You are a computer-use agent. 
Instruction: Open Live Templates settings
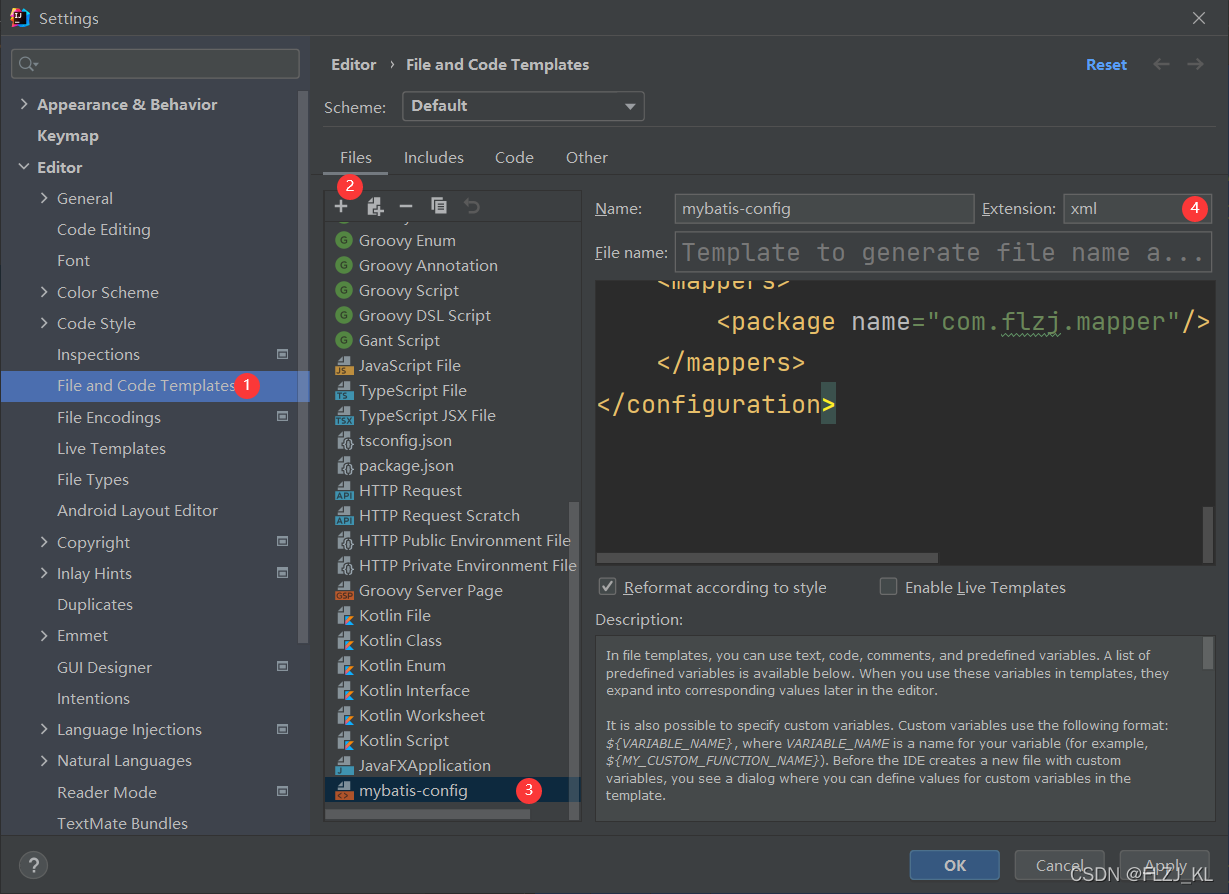pyautogui.click(x=111, y=448)
